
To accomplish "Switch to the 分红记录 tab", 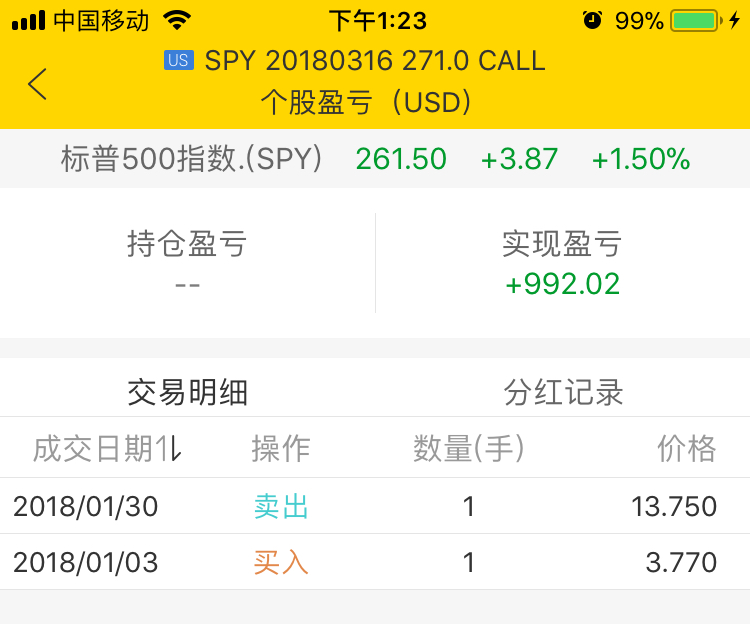I will point(563,393).
